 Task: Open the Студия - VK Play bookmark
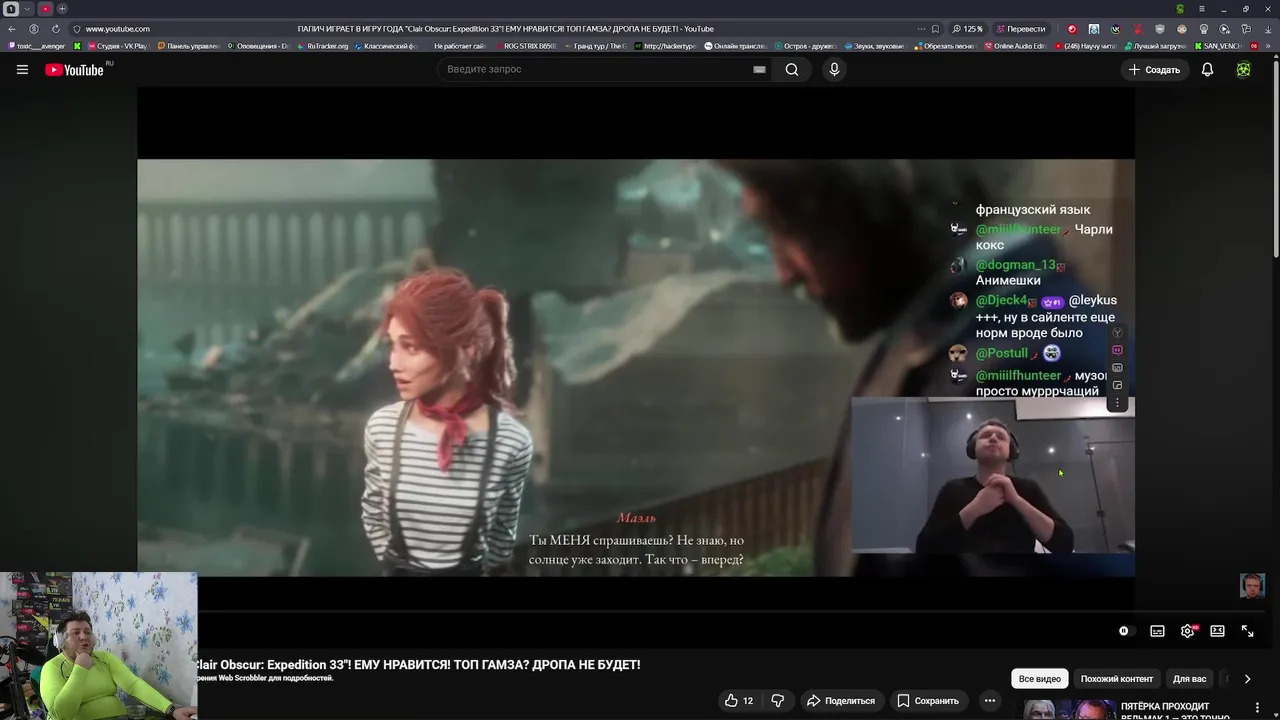click(x=117, y=46)
